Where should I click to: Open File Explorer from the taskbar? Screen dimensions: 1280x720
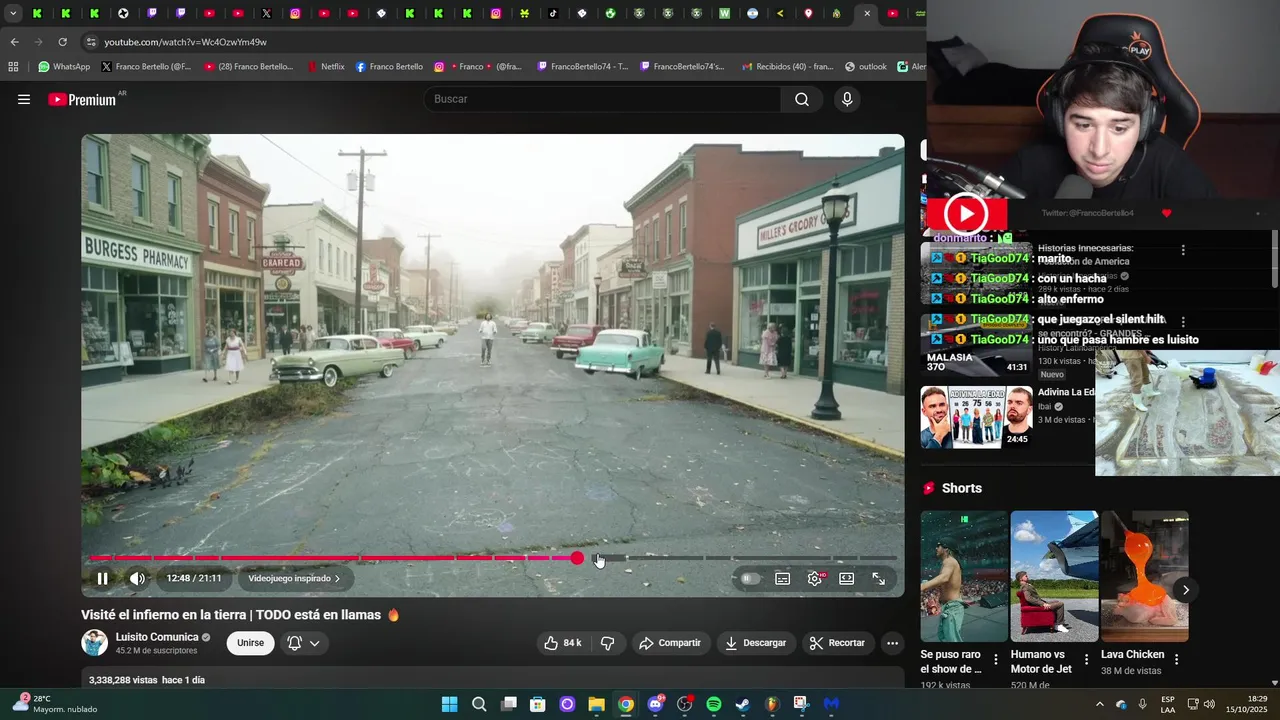[596, 704]
